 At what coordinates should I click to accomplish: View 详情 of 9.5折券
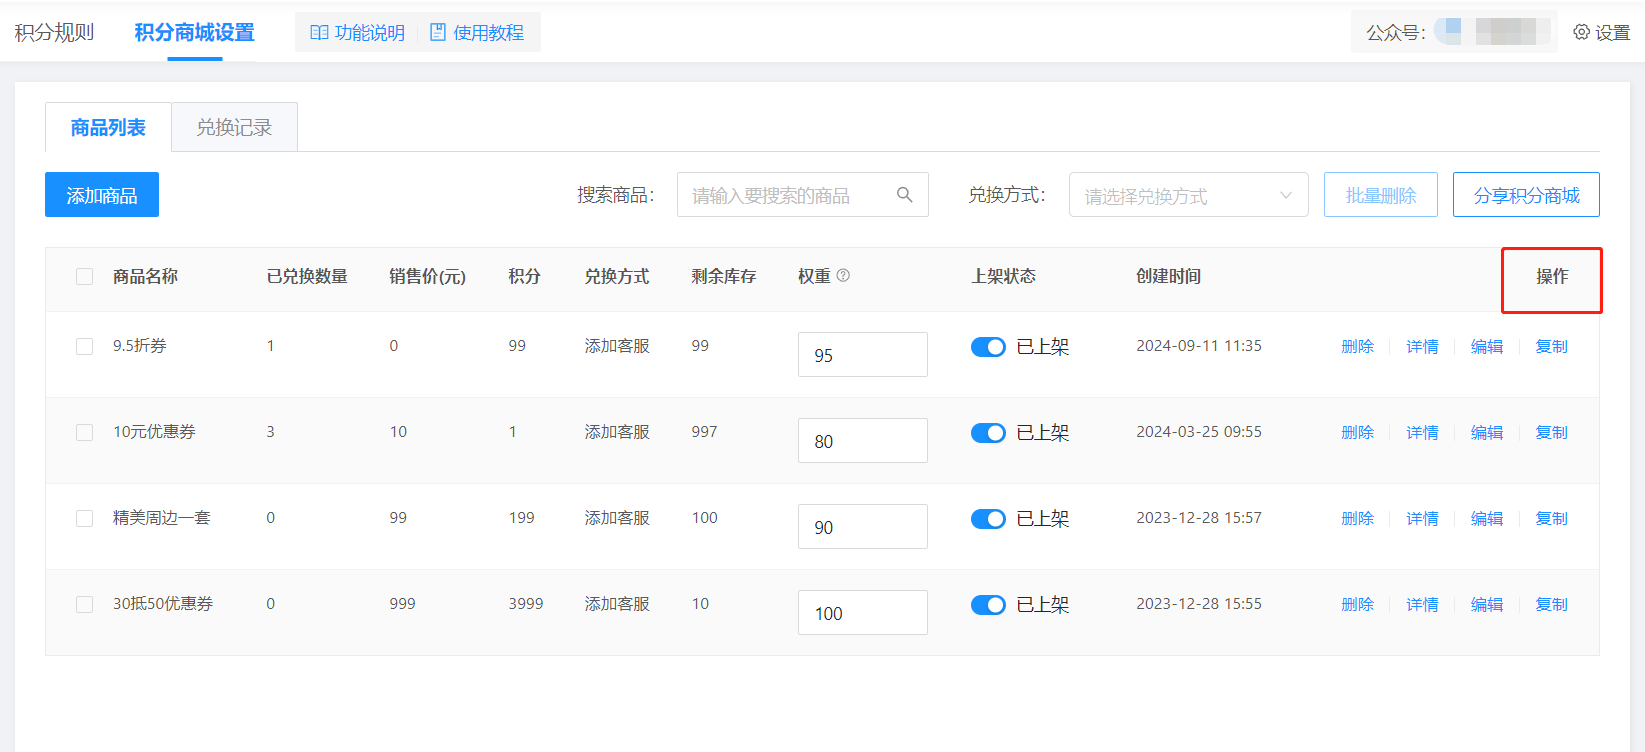point(1422,346)
